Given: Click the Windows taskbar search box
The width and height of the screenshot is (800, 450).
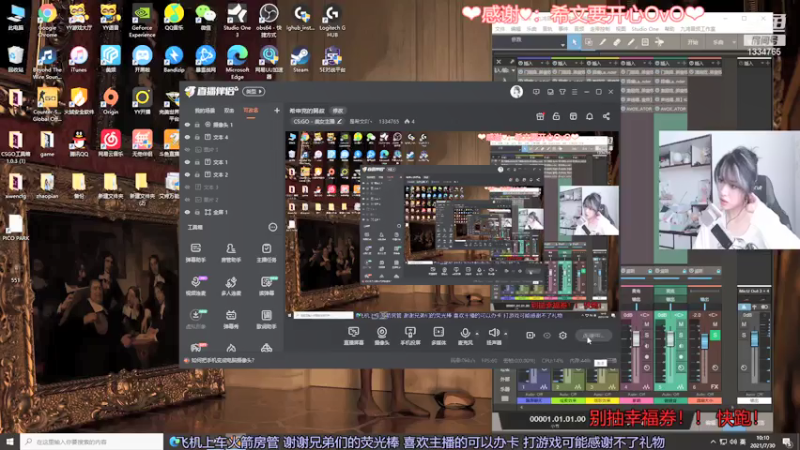Looking at the screenshot, I should 92,442.
